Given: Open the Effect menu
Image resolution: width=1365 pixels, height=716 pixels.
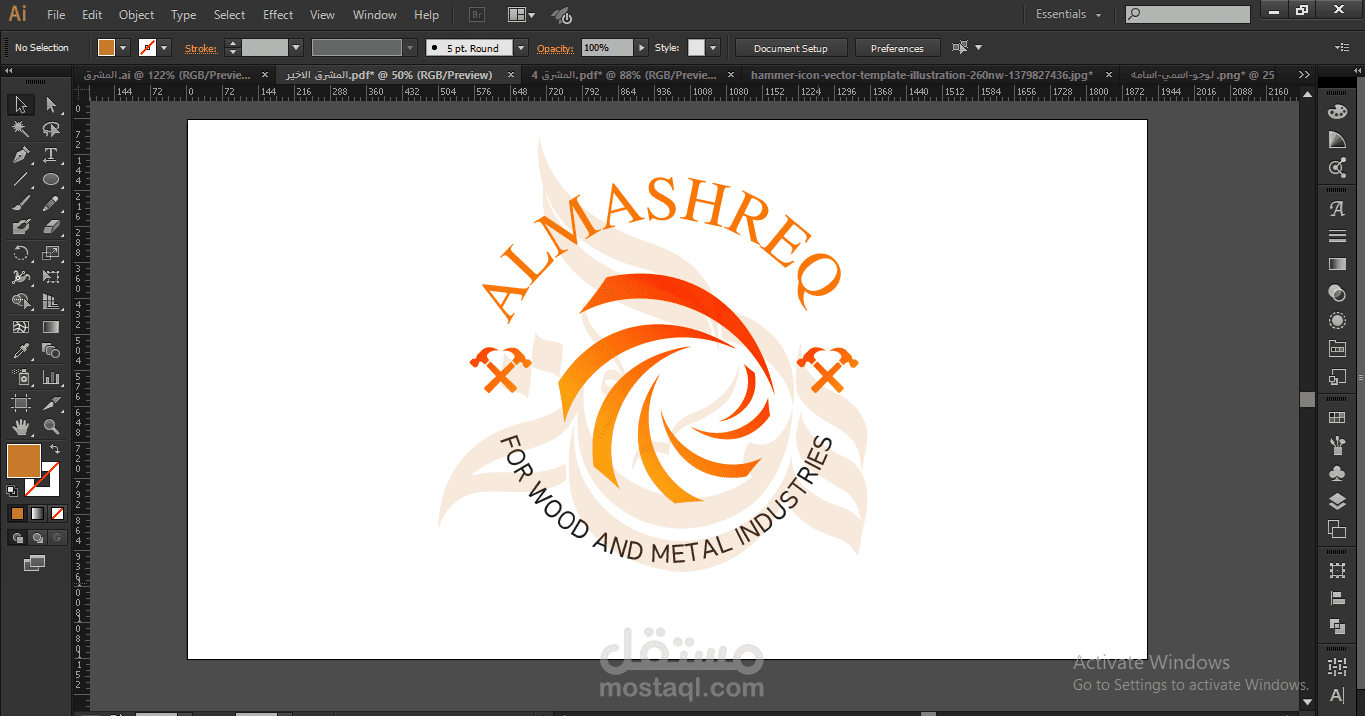Looking at the screenshot, I should click(278, 15).
